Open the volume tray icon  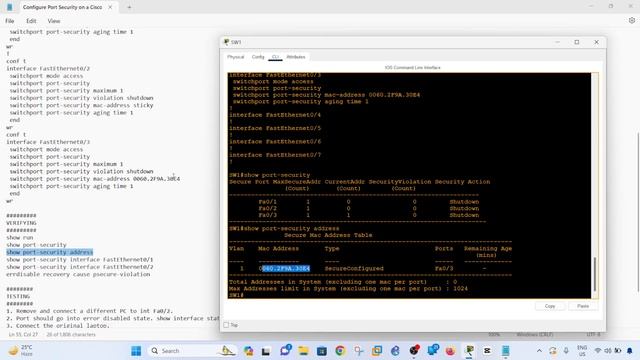tap(608, 351)
